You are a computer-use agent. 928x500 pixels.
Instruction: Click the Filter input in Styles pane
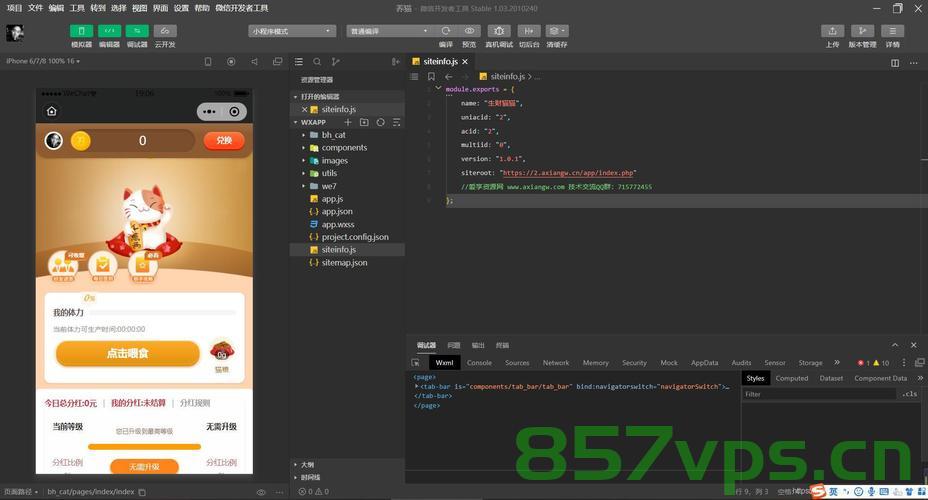tap(820, 394)
